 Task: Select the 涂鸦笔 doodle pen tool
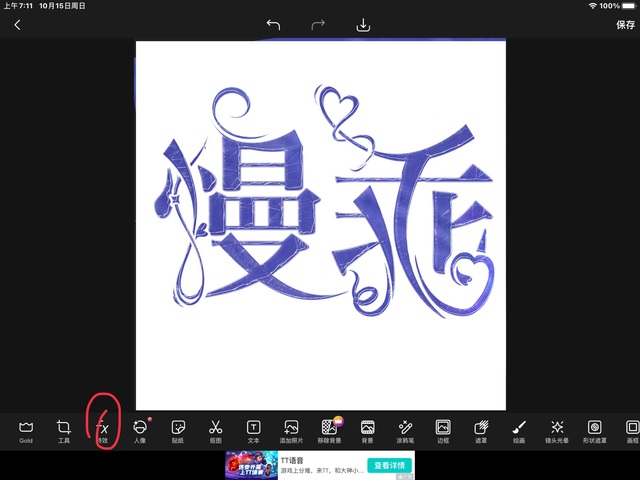pyautogui.click(x=405, y=429)
